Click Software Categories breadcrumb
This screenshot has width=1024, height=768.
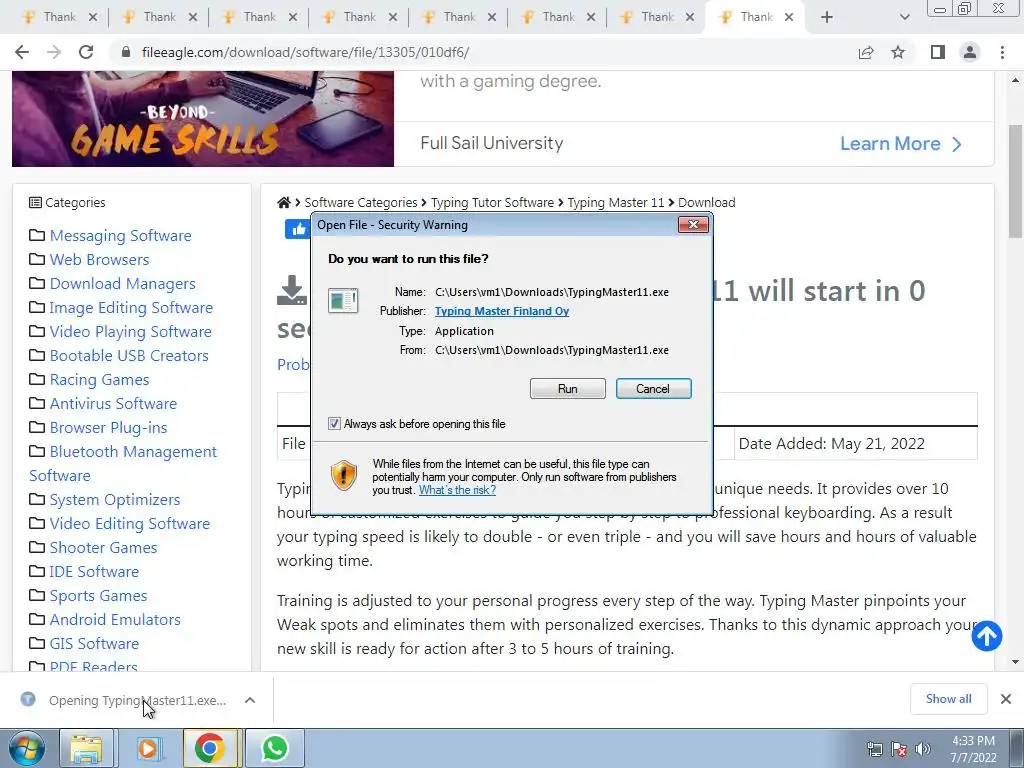[x=360, y=202]
